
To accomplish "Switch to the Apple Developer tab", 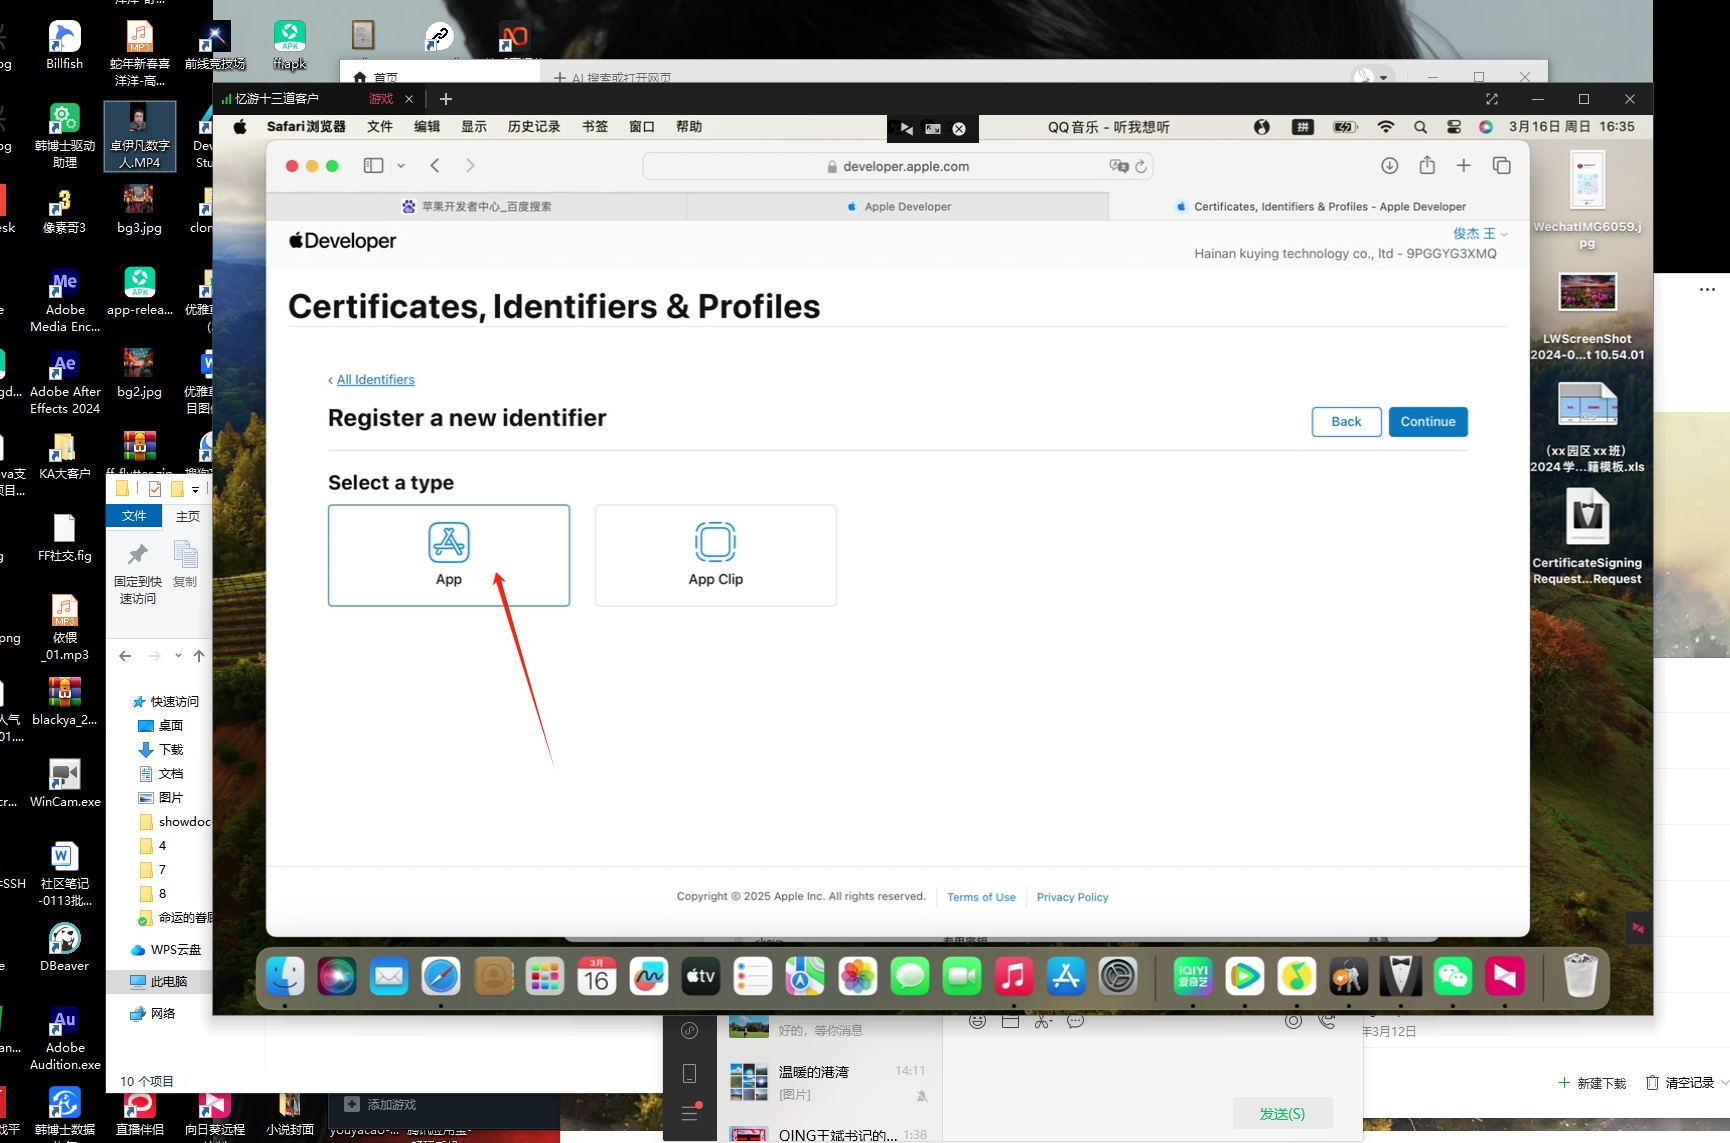I will click(898, 207).
